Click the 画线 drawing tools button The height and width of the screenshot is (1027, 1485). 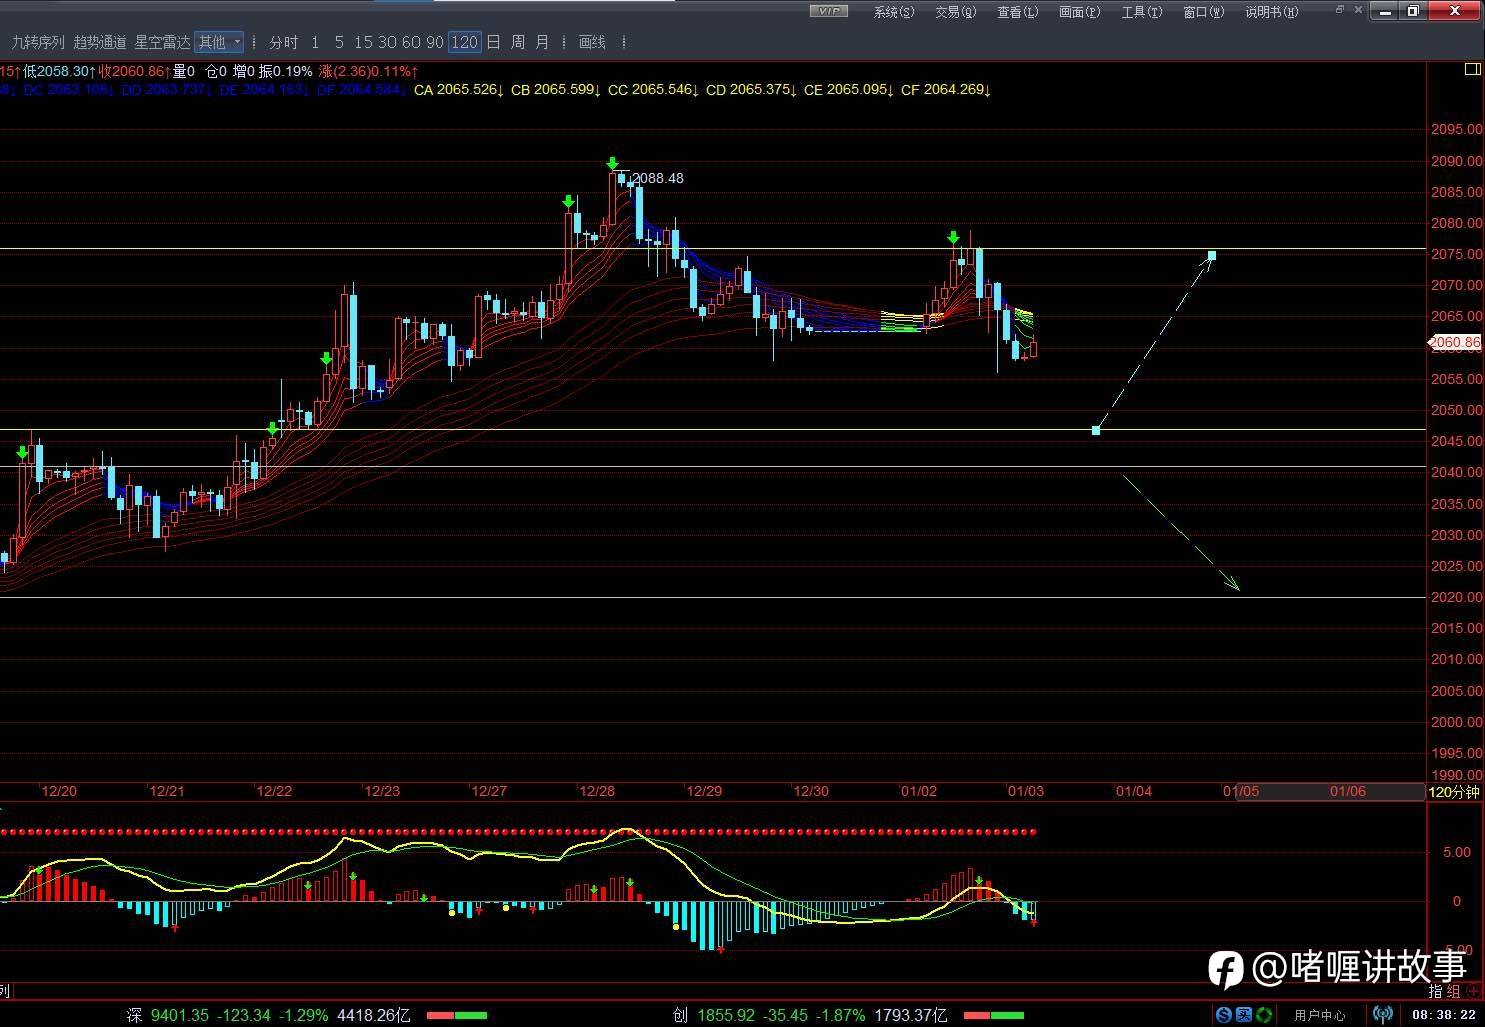pyautogui.click(x=593, y=42)
